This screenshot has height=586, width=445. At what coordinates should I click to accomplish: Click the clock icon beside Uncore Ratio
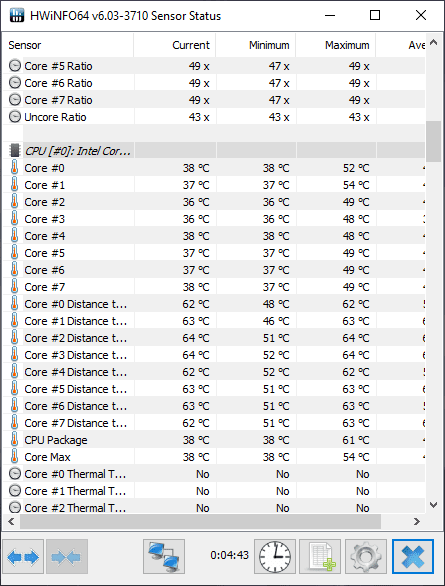(15, 117)
